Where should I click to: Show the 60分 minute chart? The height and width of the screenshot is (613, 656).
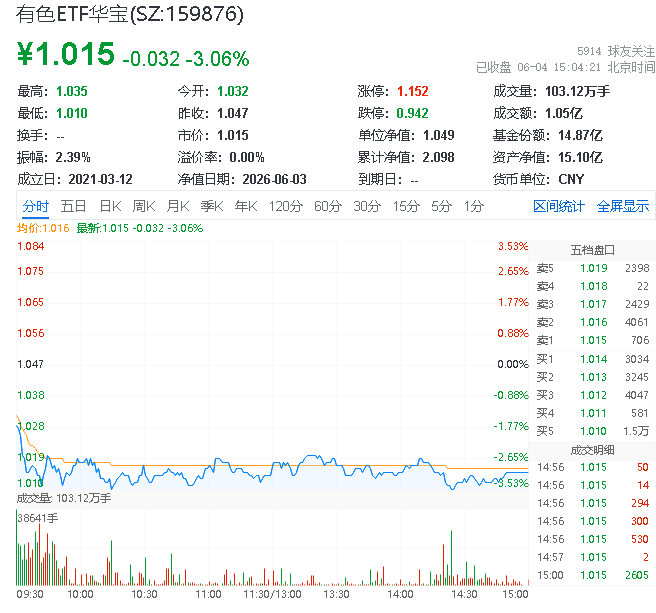(328, 206)
